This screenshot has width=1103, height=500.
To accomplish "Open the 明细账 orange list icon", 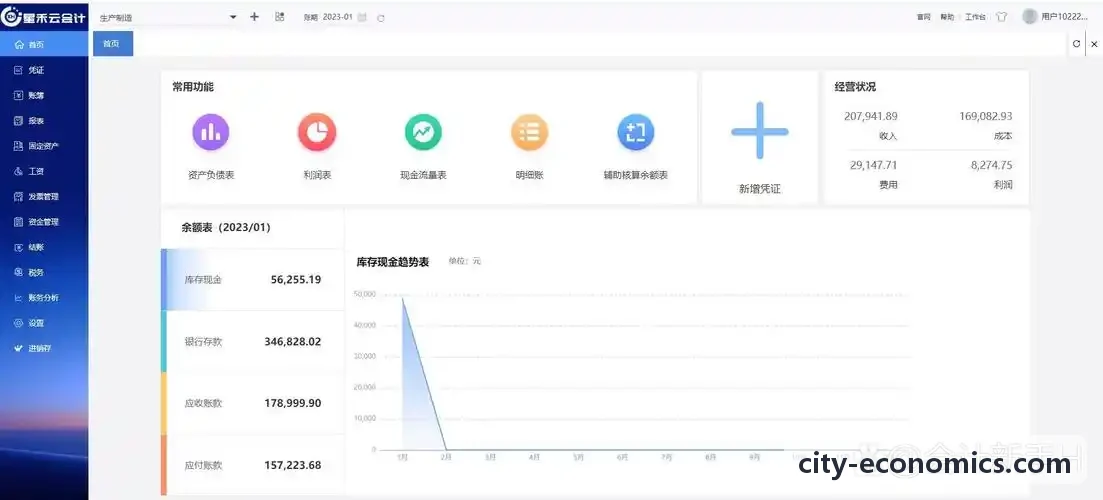I will 530,132.
